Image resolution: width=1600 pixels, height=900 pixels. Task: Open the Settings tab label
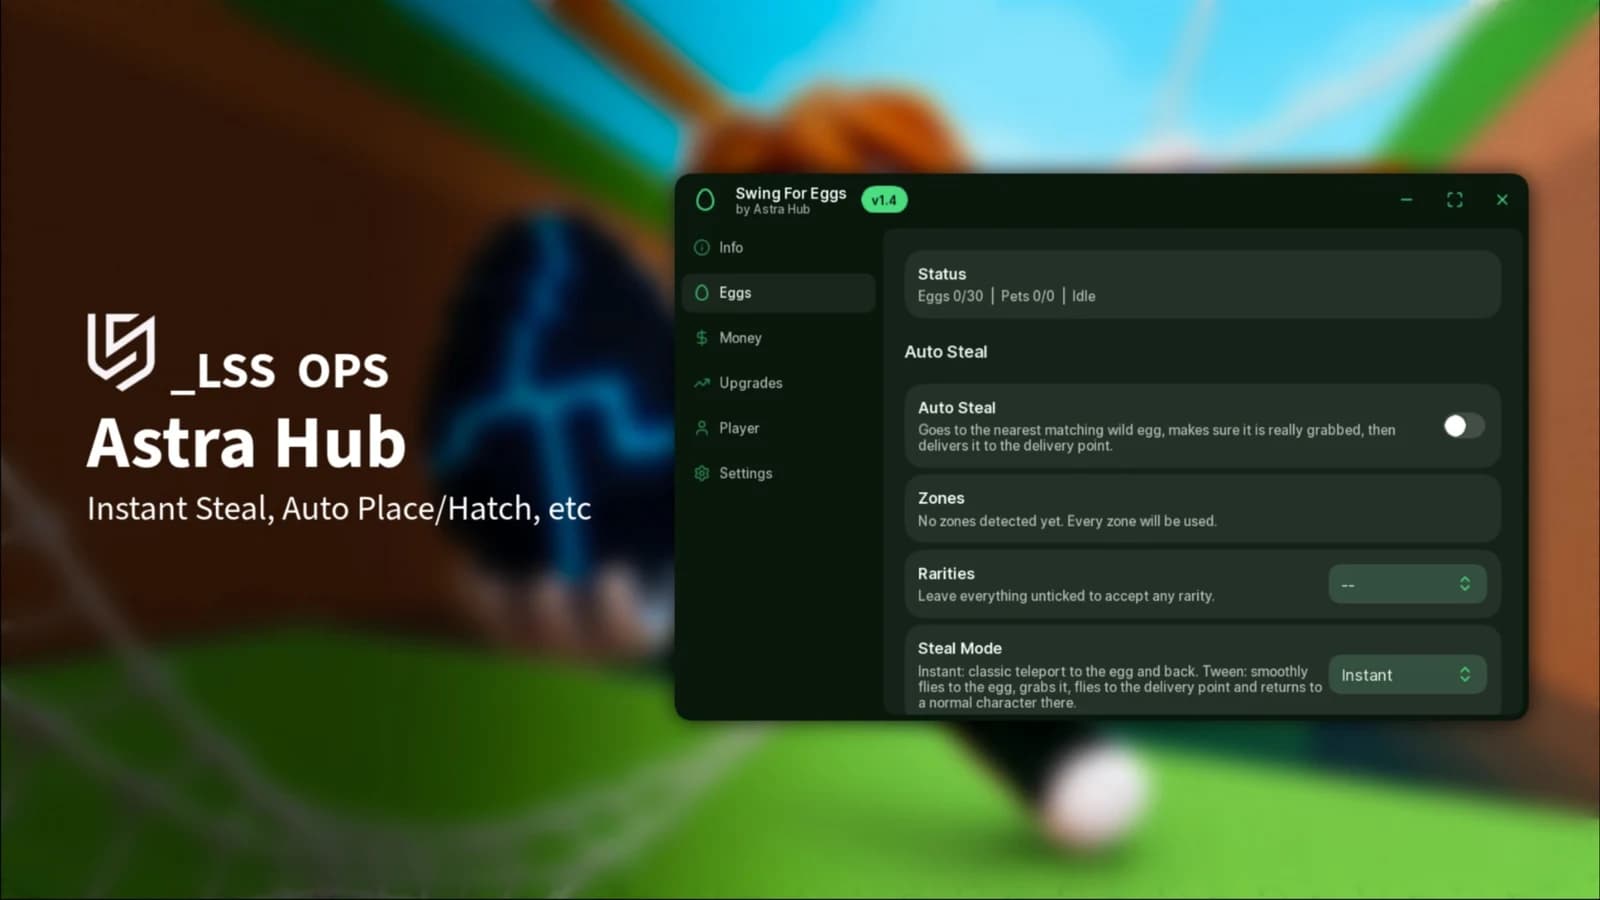pyautogui.click(x=746, y=473)
